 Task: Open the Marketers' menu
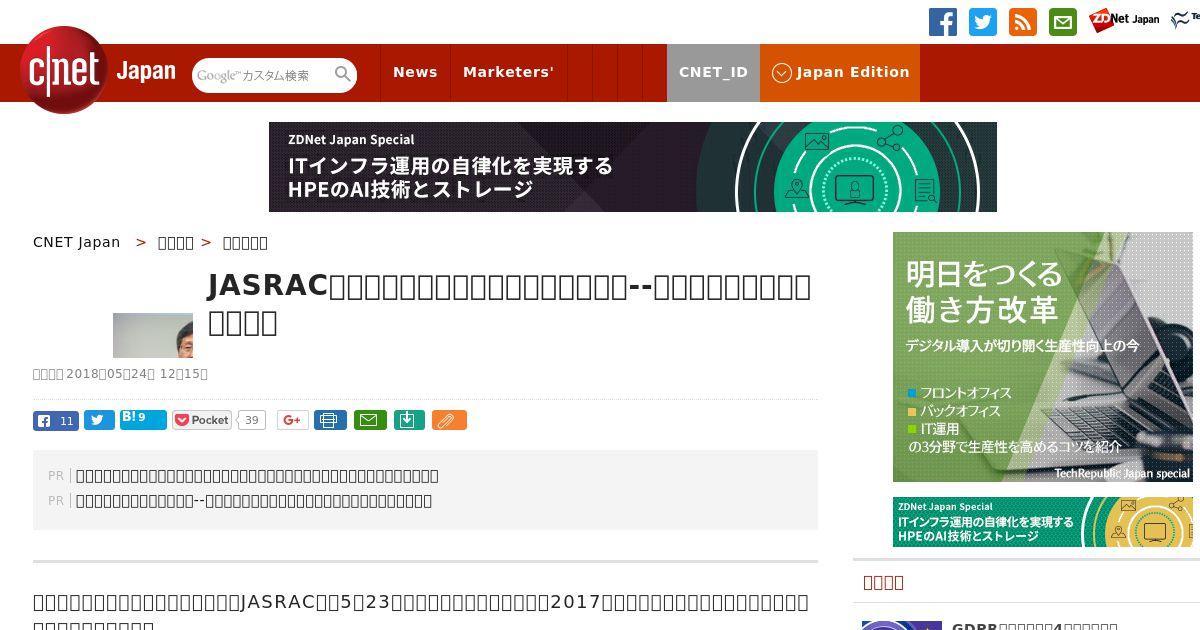pos(508,72)
